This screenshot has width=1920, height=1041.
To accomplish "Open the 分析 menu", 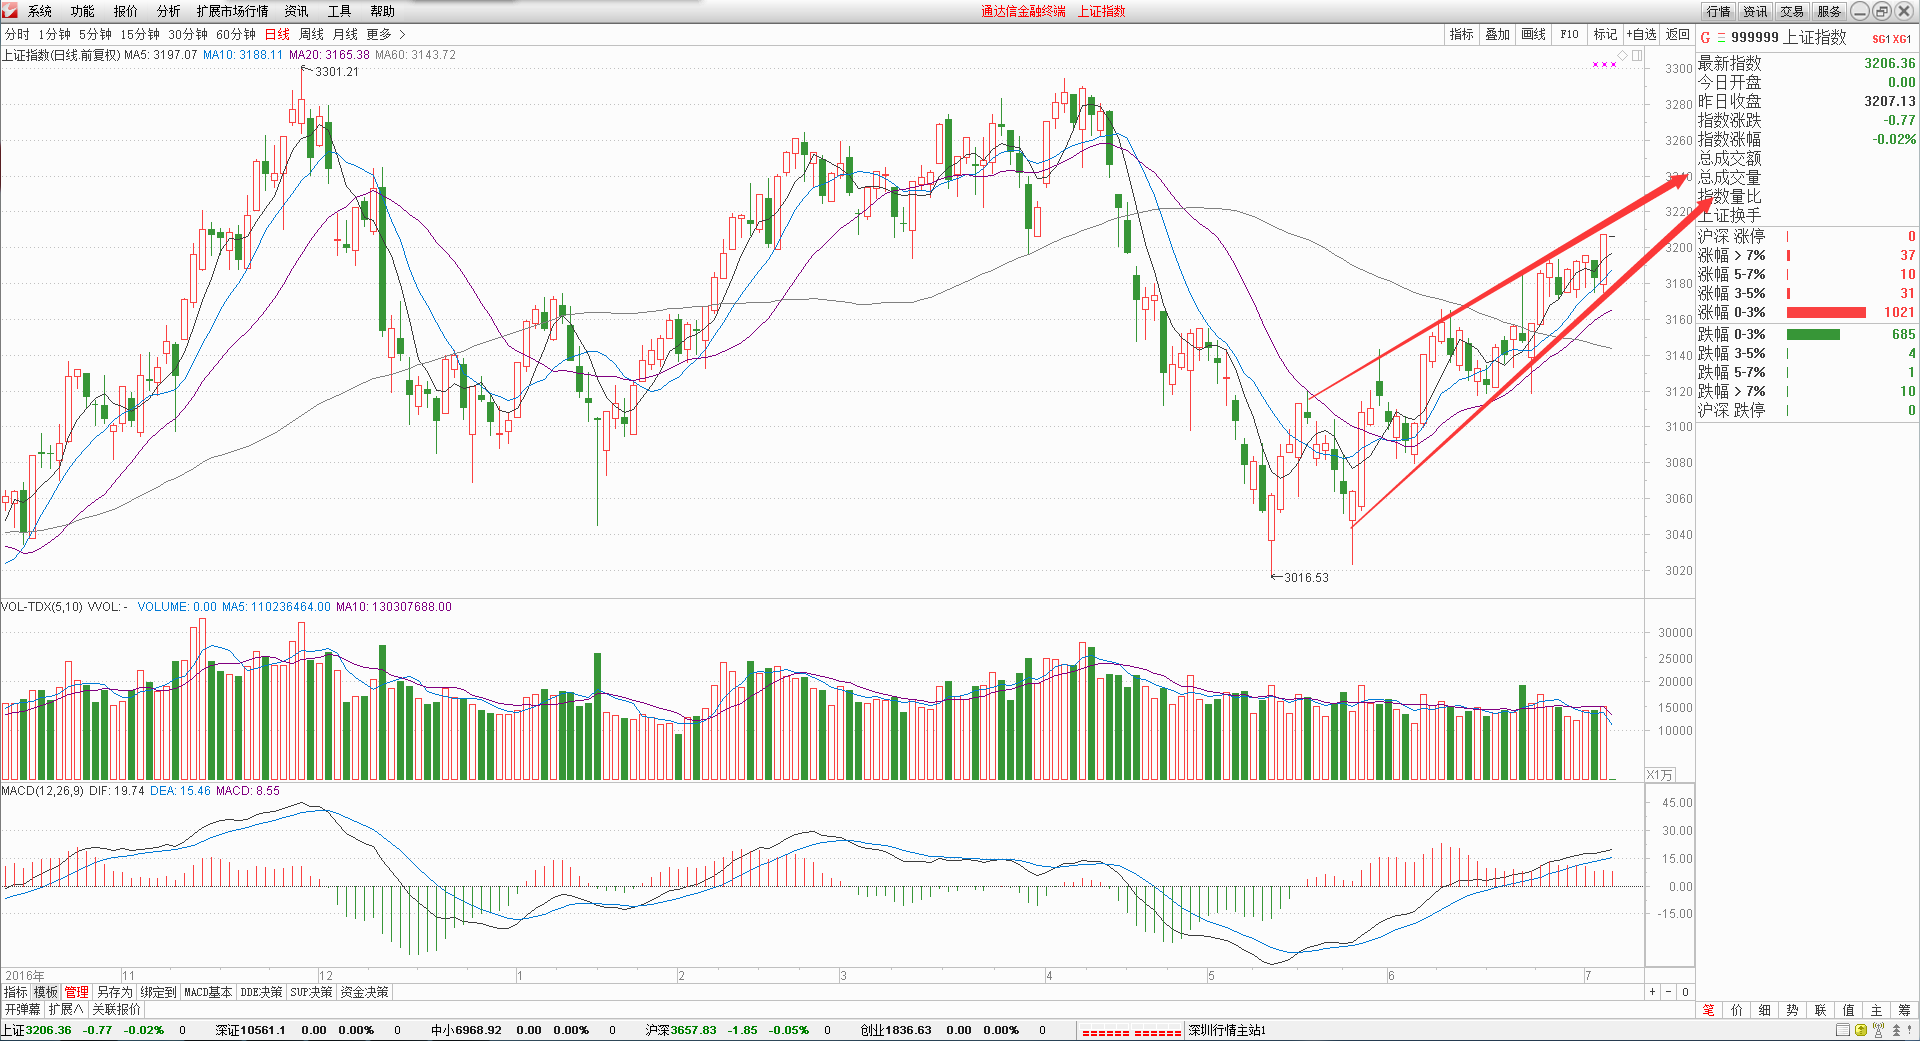I will 169,11.
